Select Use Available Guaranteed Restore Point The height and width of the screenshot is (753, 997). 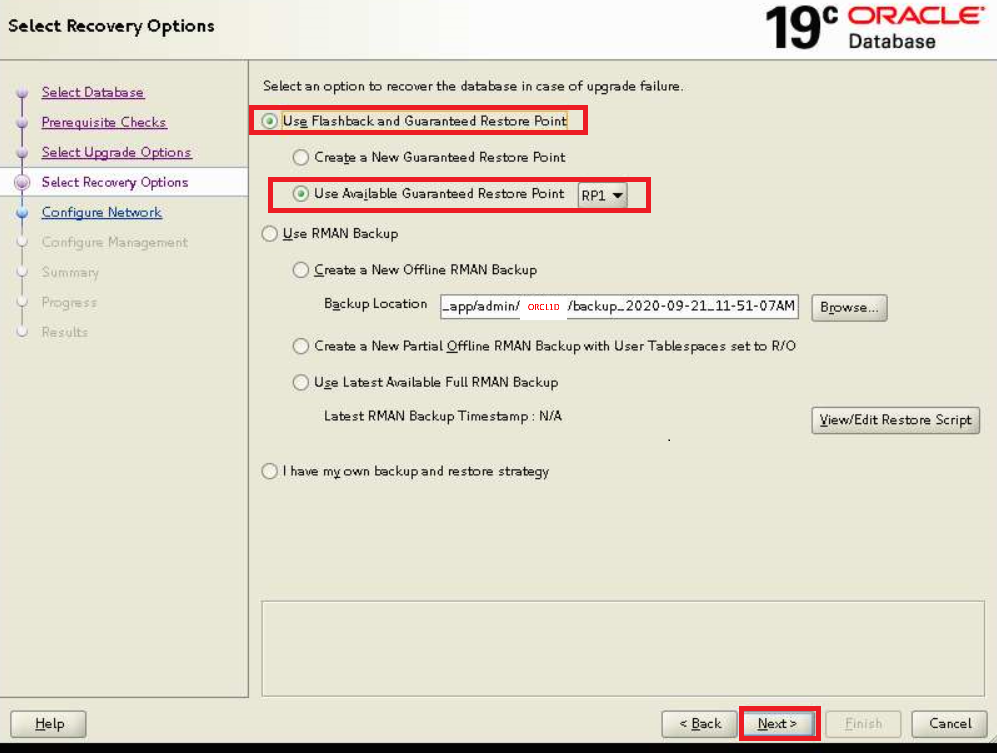(x=301, y=194)
